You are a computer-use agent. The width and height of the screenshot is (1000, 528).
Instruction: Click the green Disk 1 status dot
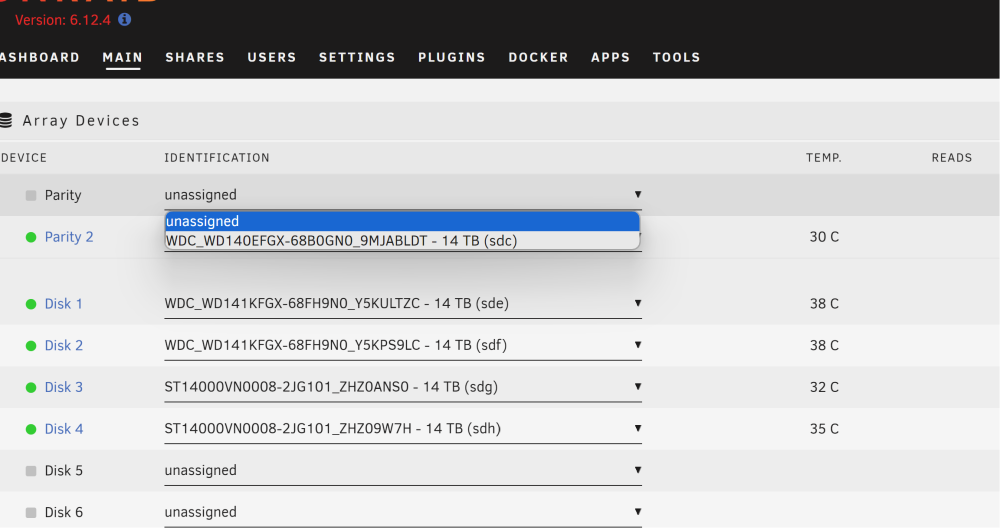pos(31,304)
